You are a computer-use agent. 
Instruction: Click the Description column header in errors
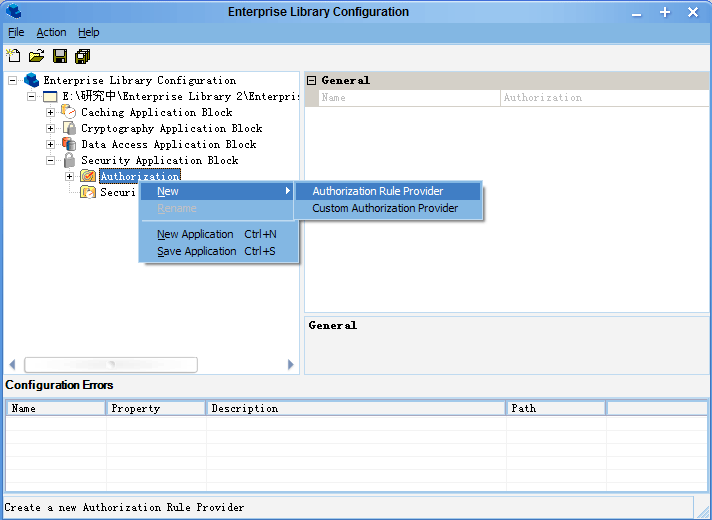(x=356, y=408)
